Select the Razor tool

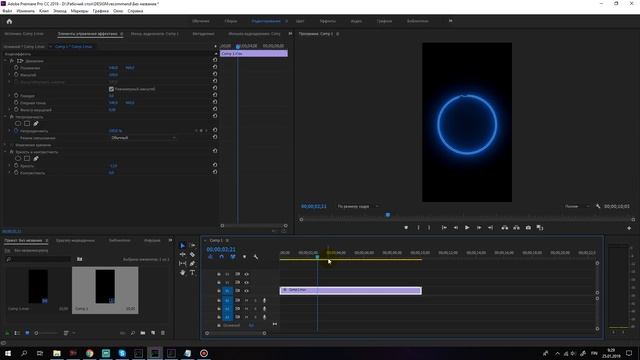coord(192,254)
